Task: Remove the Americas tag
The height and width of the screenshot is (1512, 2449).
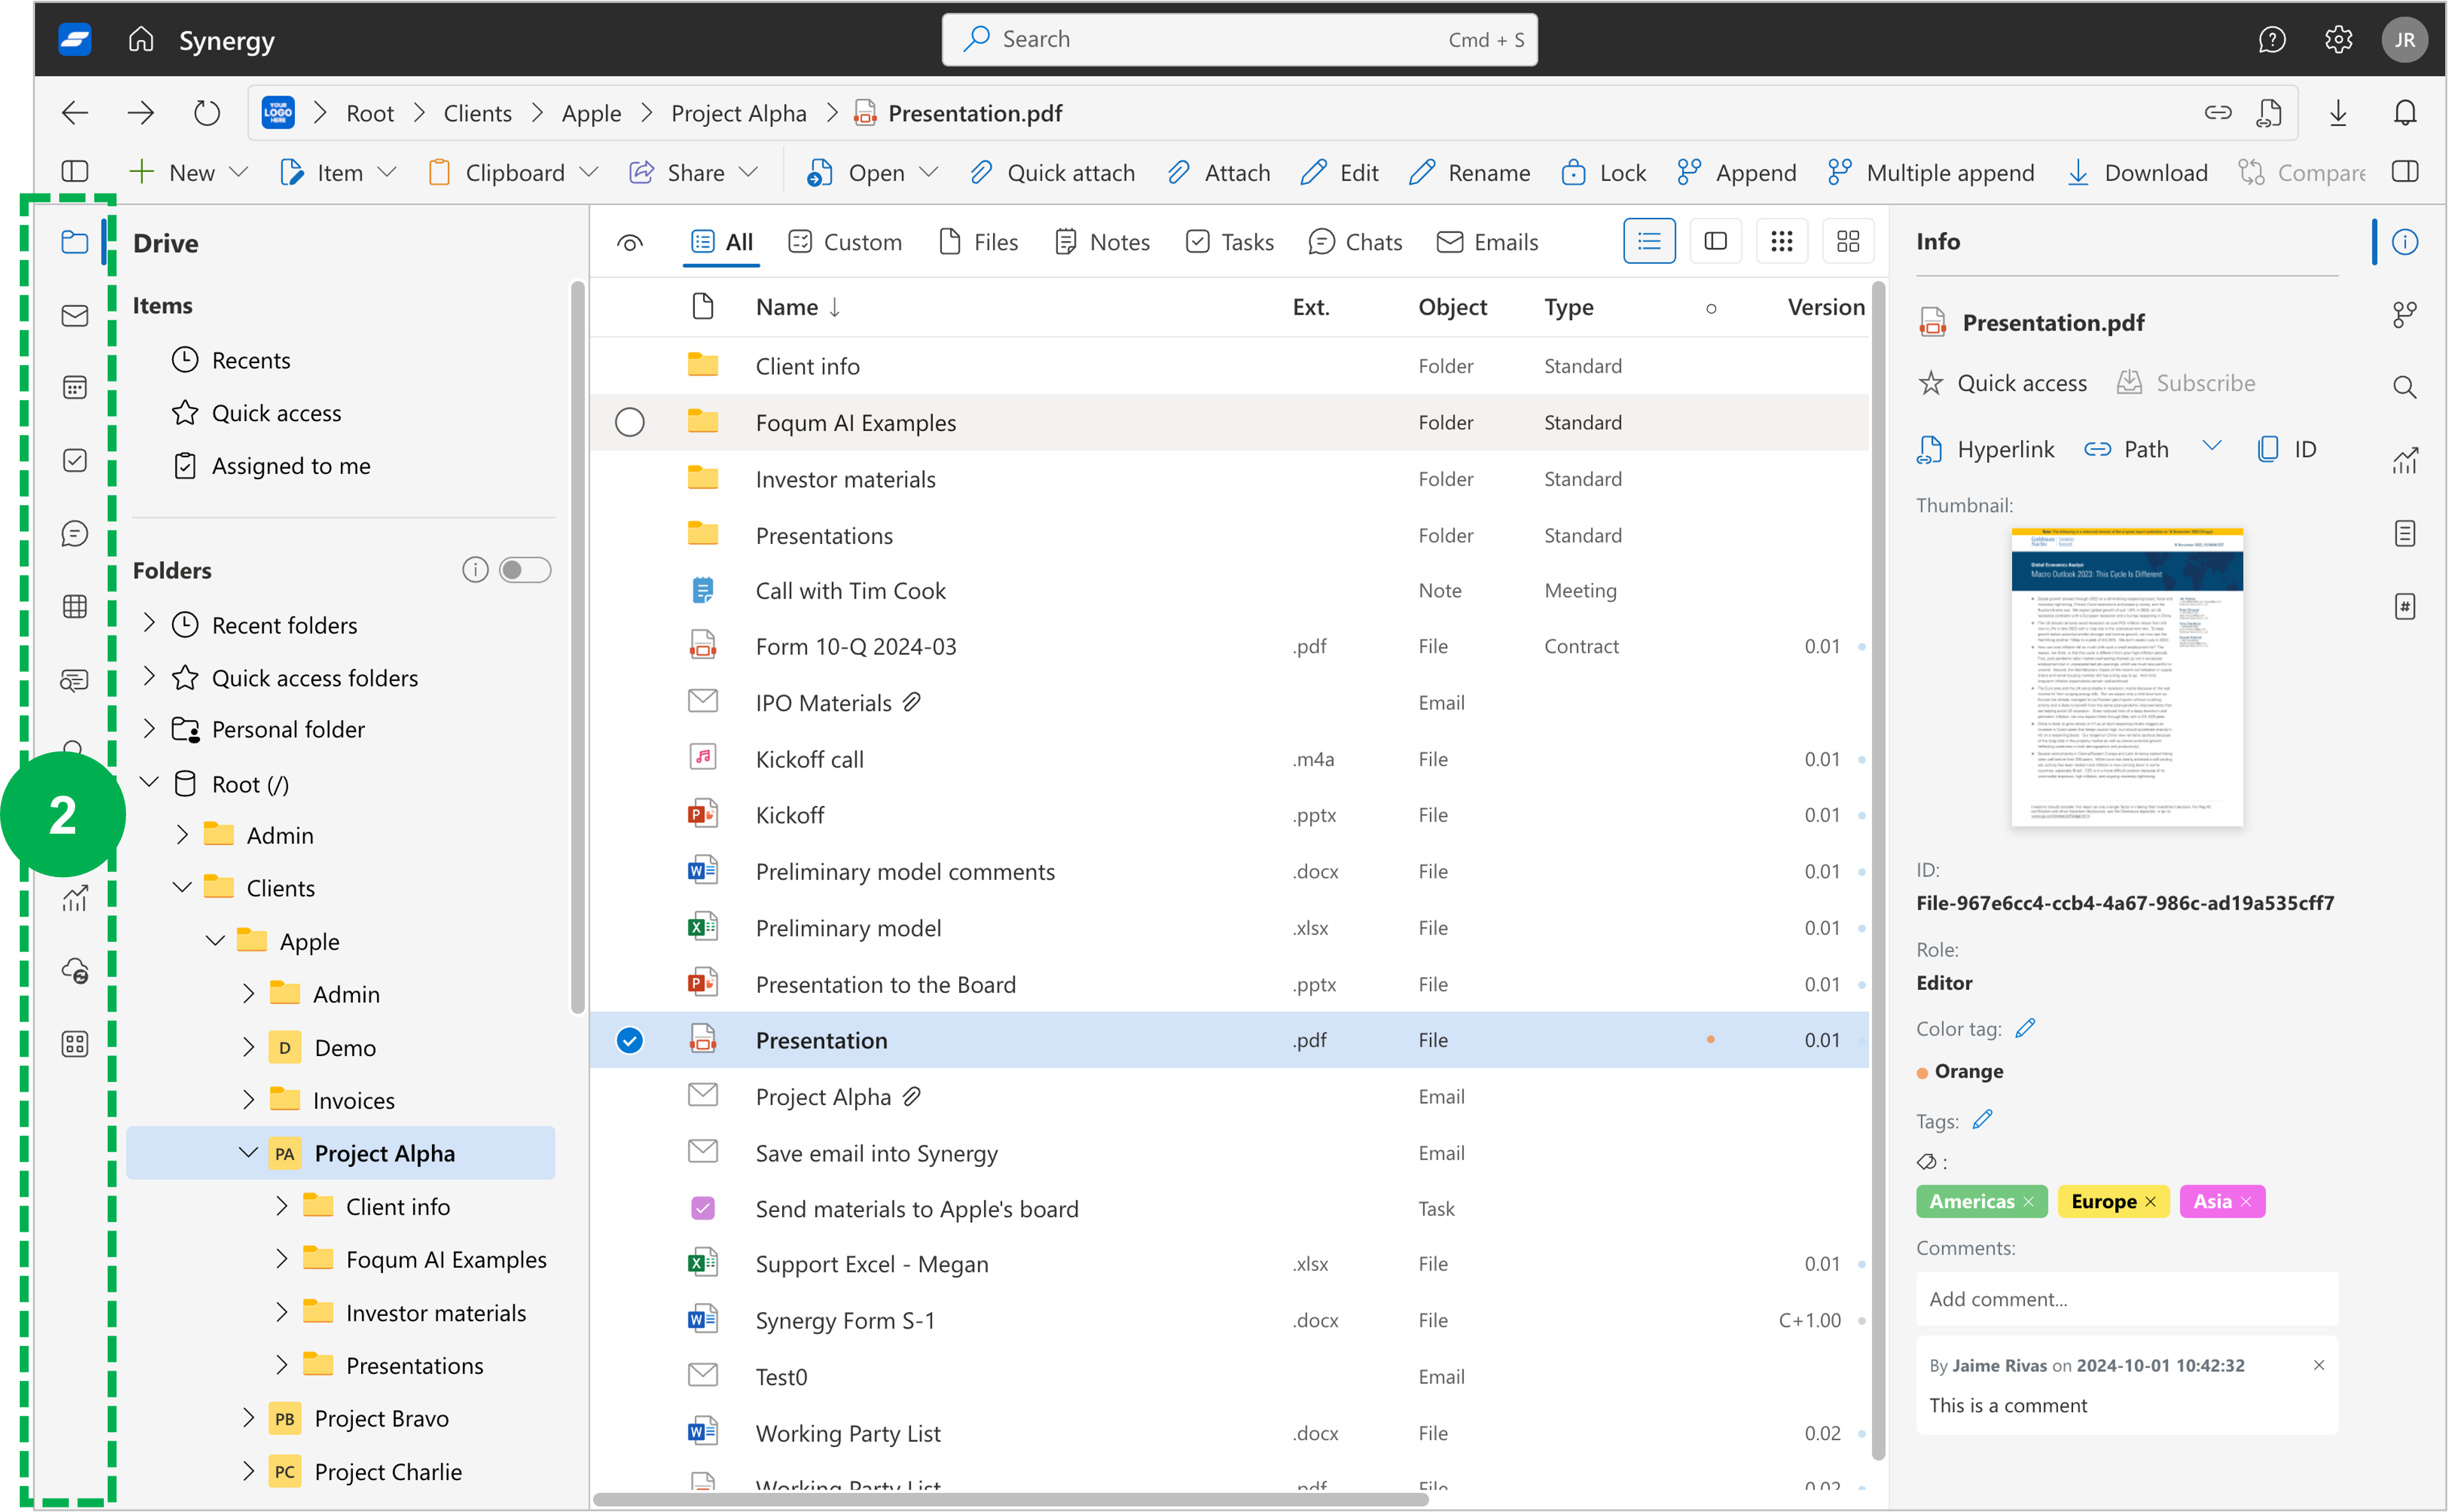Action: click(x=2028, y=1202)
